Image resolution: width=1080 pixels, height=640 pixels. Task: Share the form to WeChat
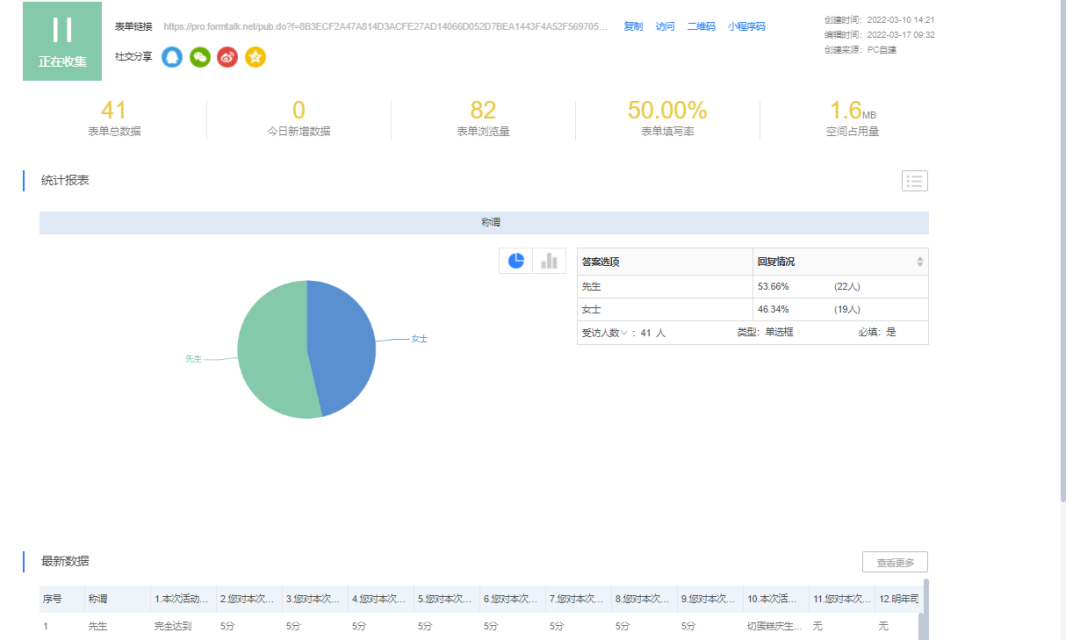[200, 57]
